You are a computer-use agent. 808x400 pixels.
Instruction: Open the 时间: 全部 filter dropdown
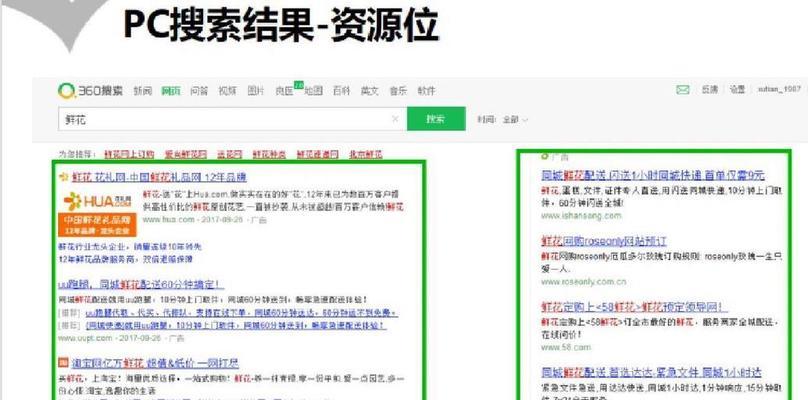502,120
